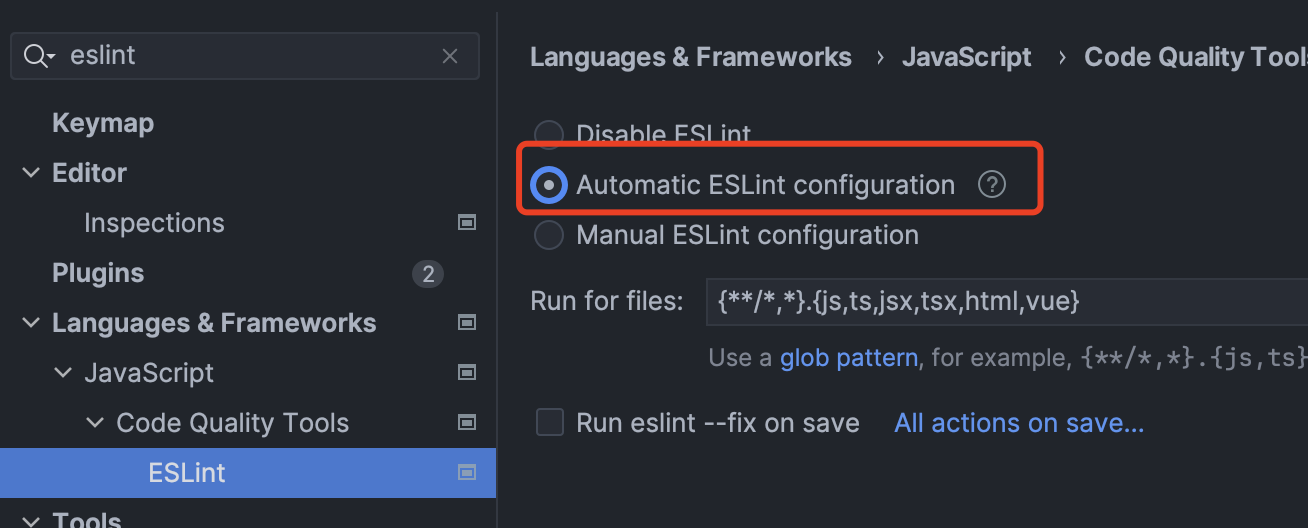Select Automatic ESLint configuration option
1308x528 pixels.
click(549, 185)
